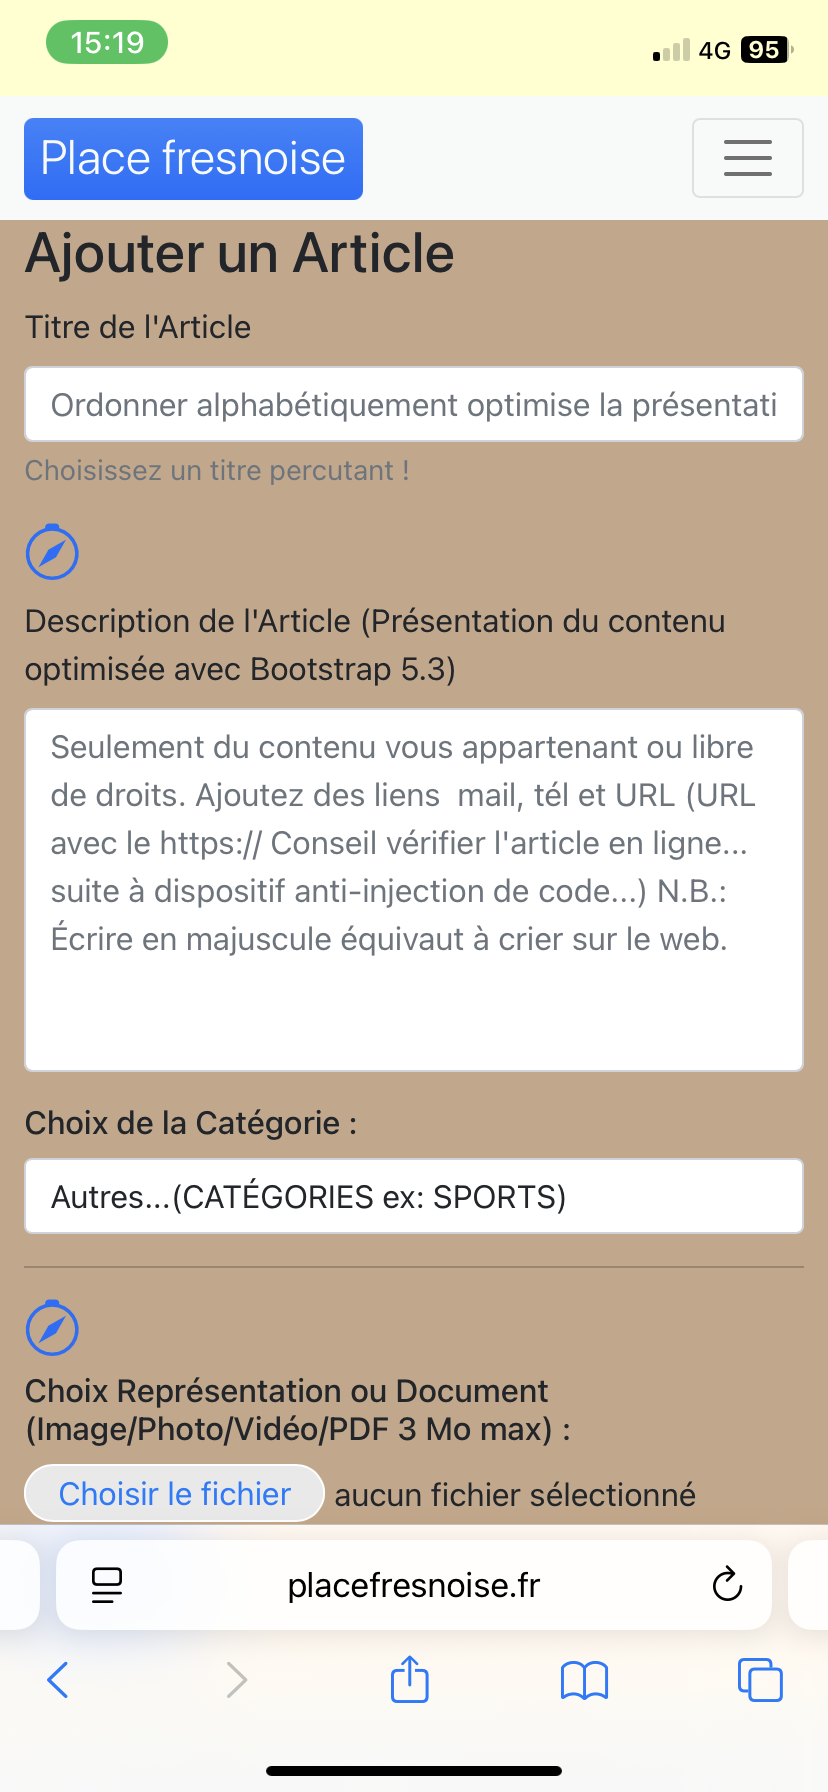Go back to previous page
Viewport: 828px width, 1792px height.
(x=58, y=1680)
